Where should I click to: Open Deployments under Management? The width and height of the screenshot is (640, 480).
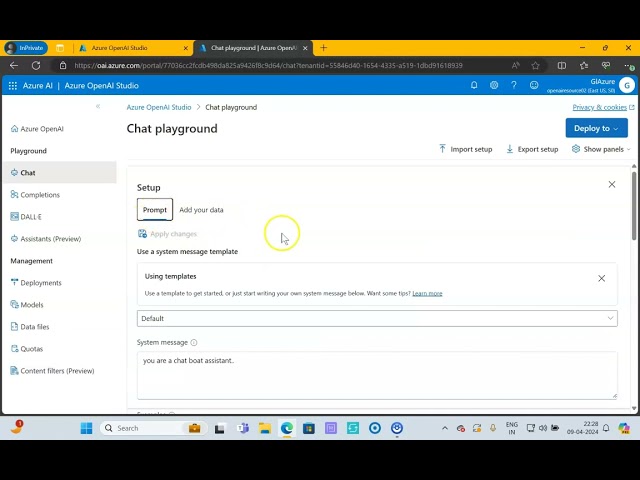click(36, 283)
